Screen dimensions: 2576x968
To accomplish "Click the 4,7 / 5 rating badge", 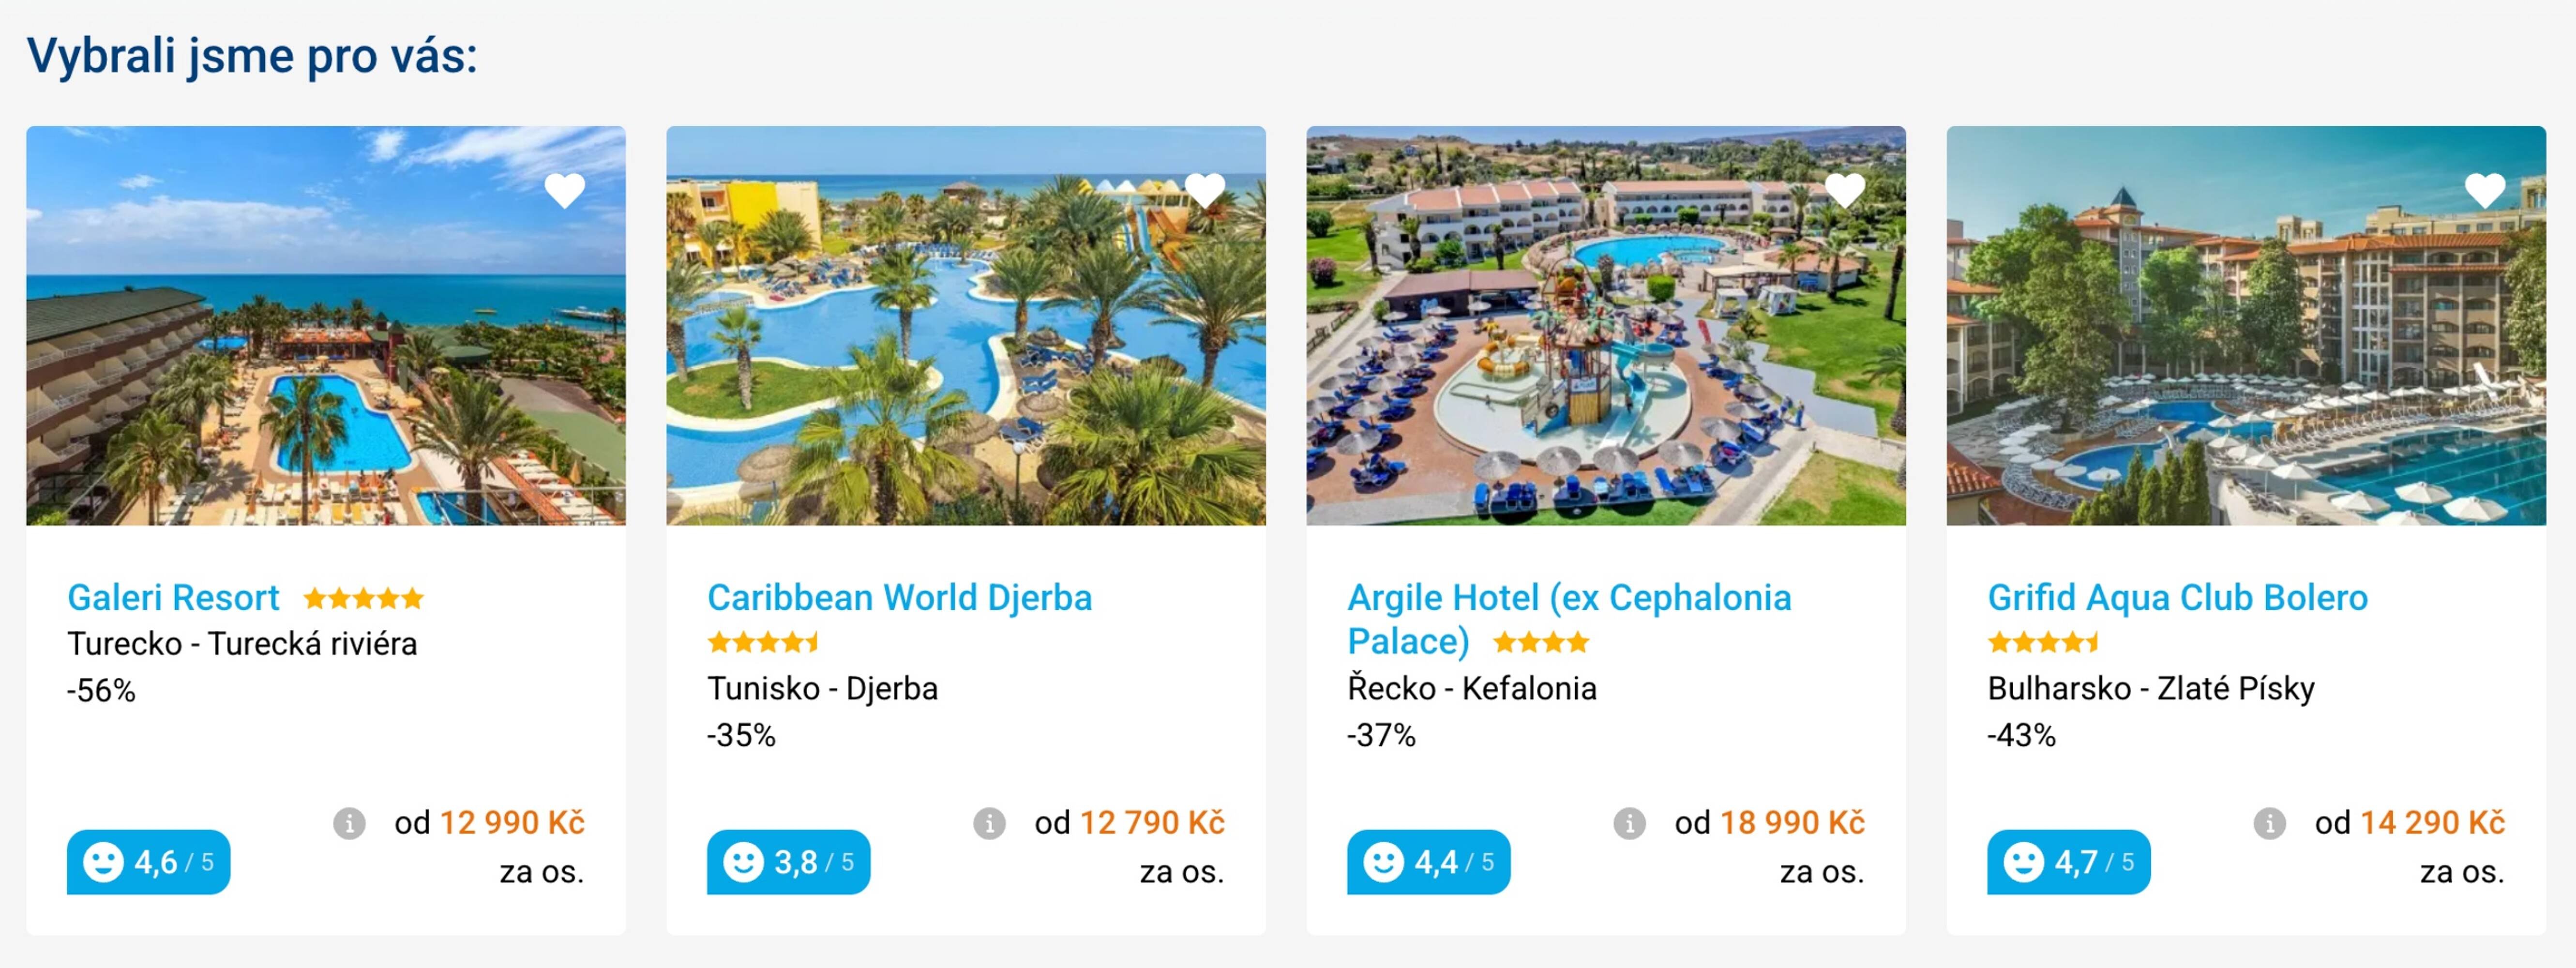I will (x=2069, y=862).
